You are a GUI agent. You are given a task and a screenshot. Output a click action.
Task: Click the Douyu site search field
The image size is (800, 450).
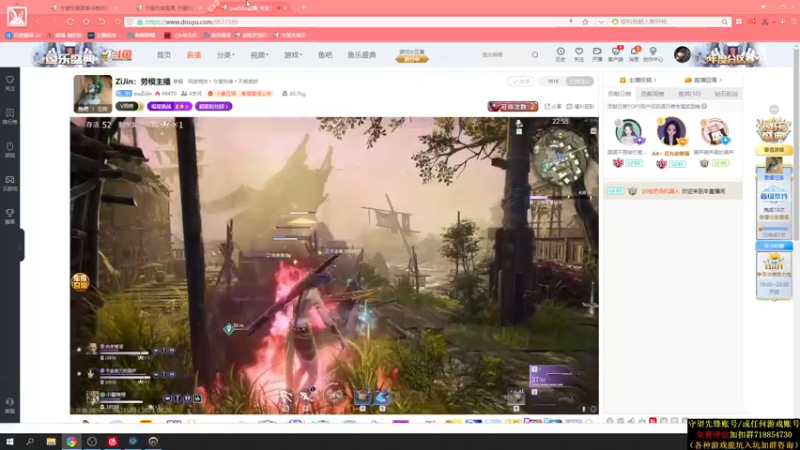tap(503, 55)
